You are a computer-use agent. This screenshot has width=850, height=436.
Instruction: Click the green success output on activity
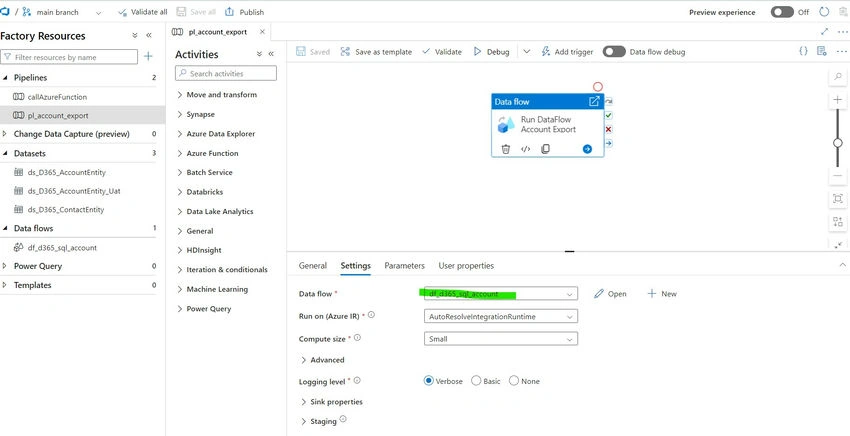pyautogui.click(x=608, y=116)
